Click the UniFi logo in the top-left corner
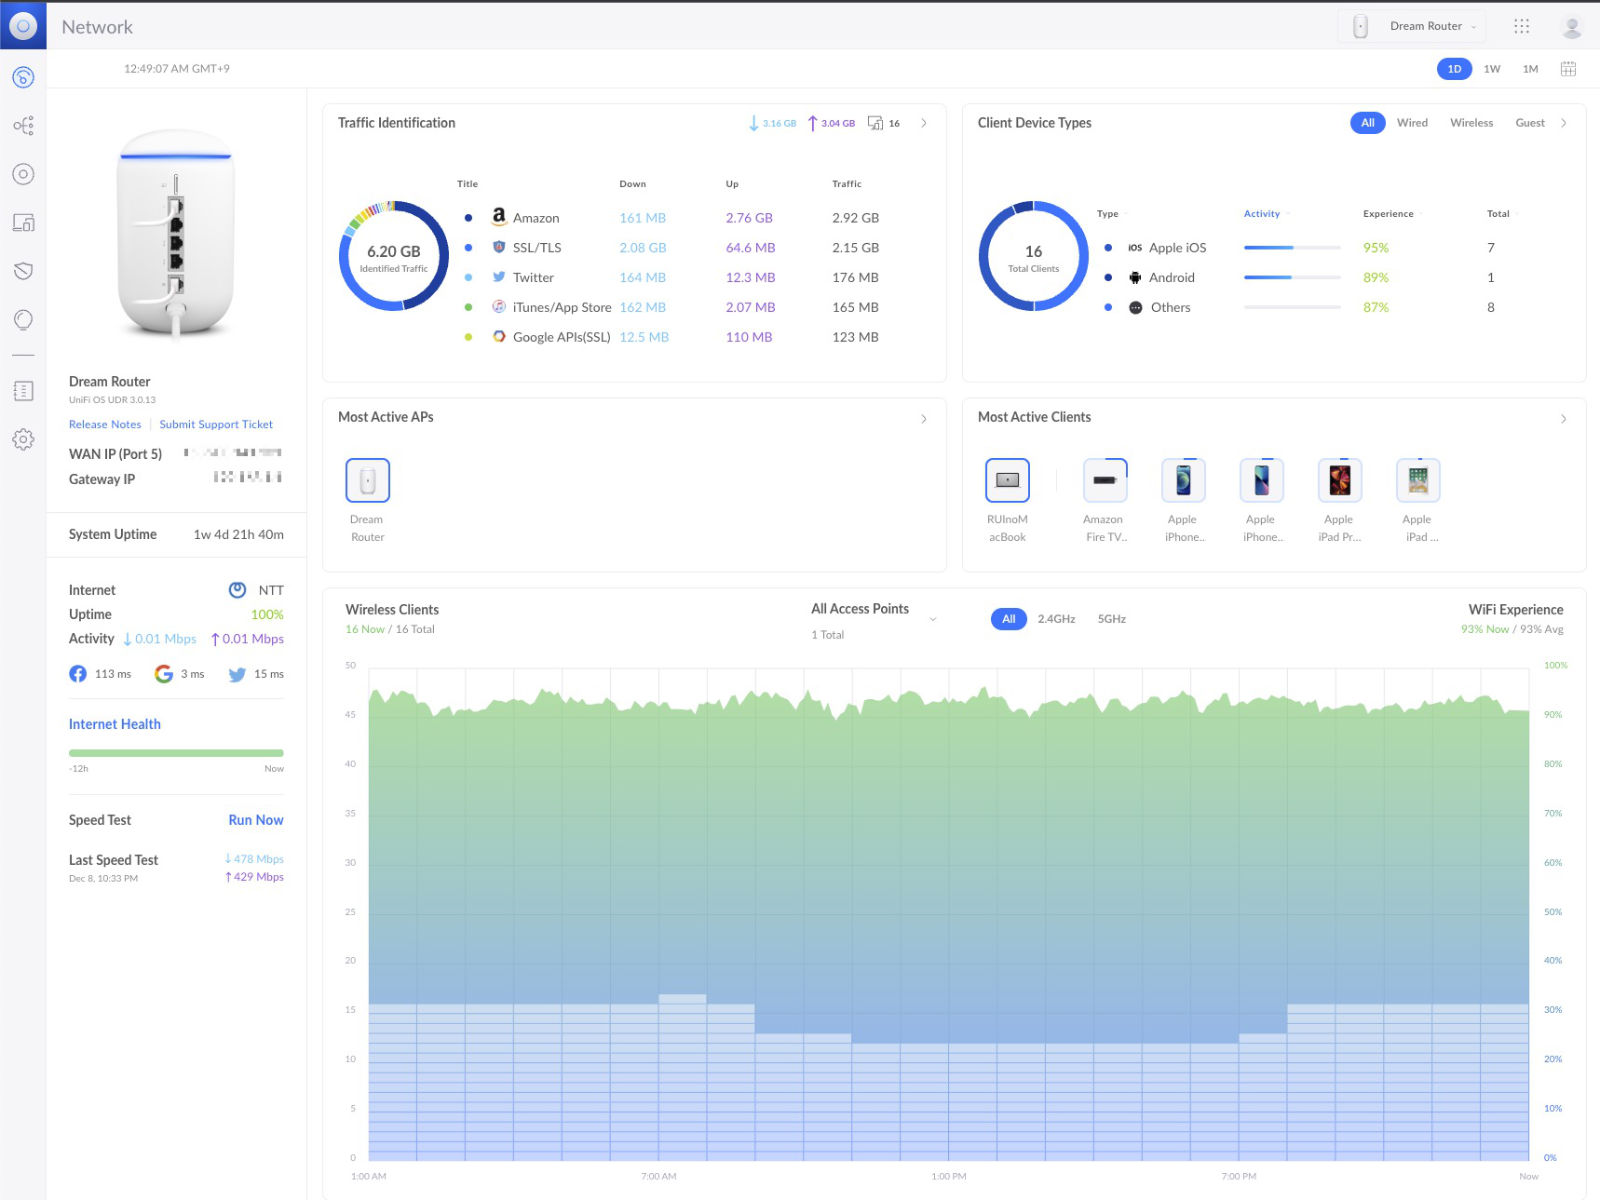1600x1200 pixels. 23,26
